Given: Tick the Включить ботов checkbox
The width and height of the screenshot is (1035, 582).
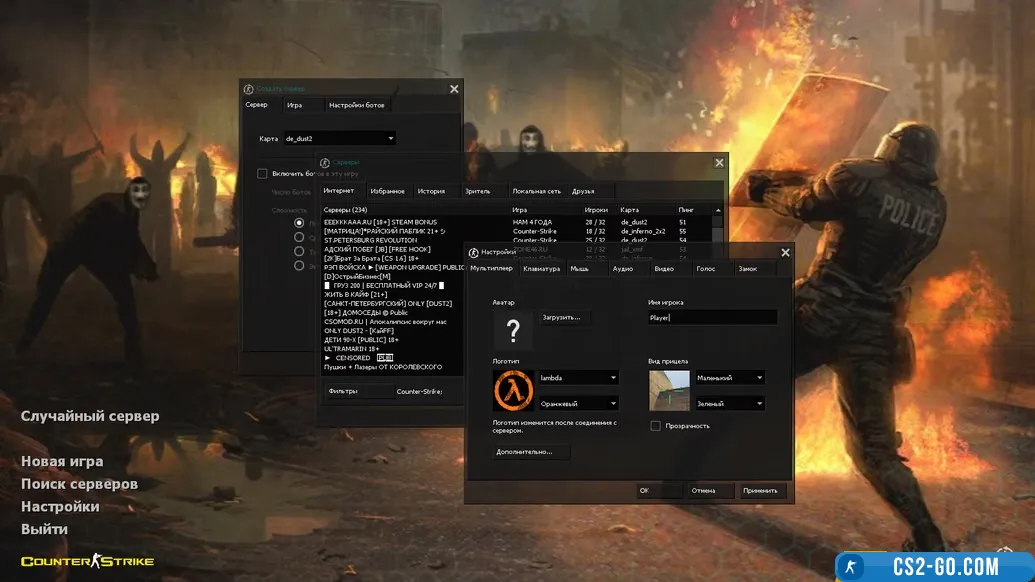Looking at the screenshot, I should click(x=262, y=174).
